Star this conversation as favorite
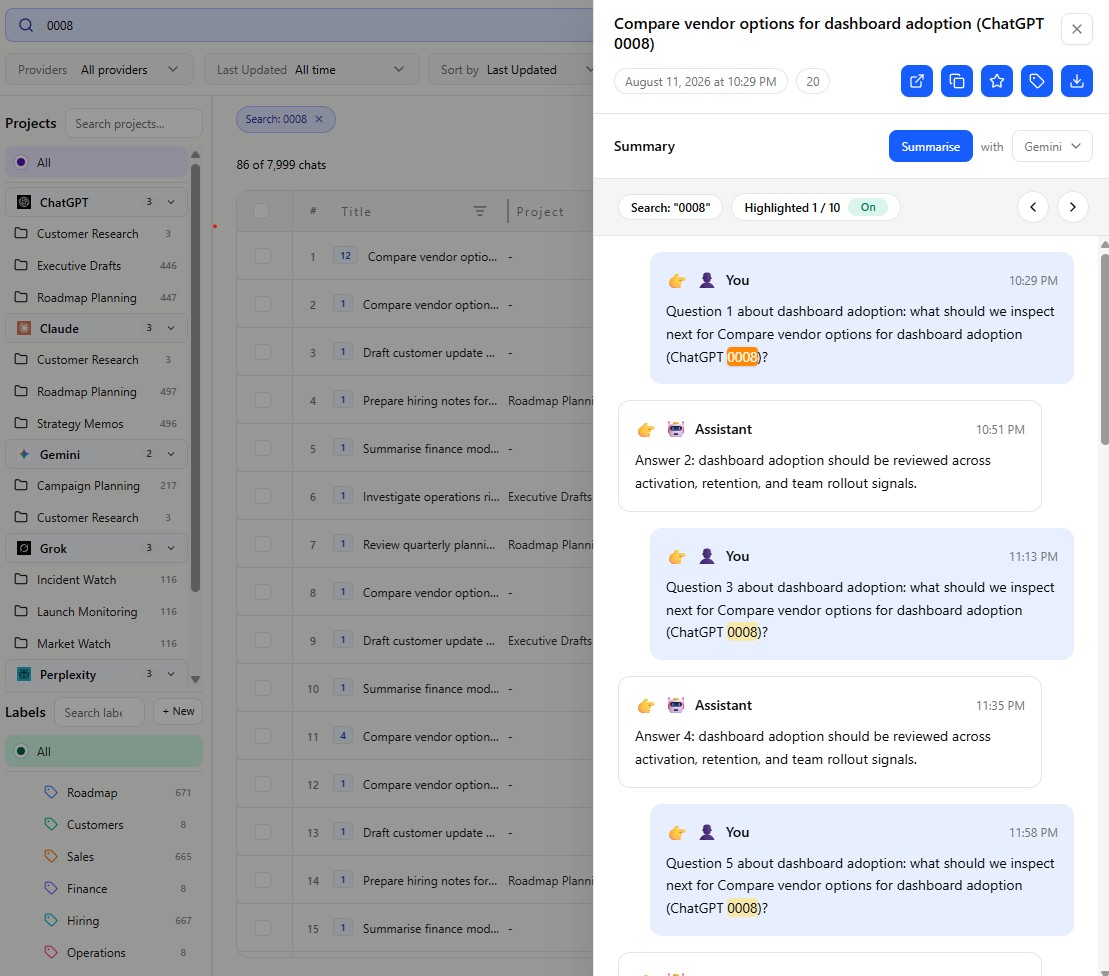Viewport: 1109px width, 976px height. coord(997,81)
